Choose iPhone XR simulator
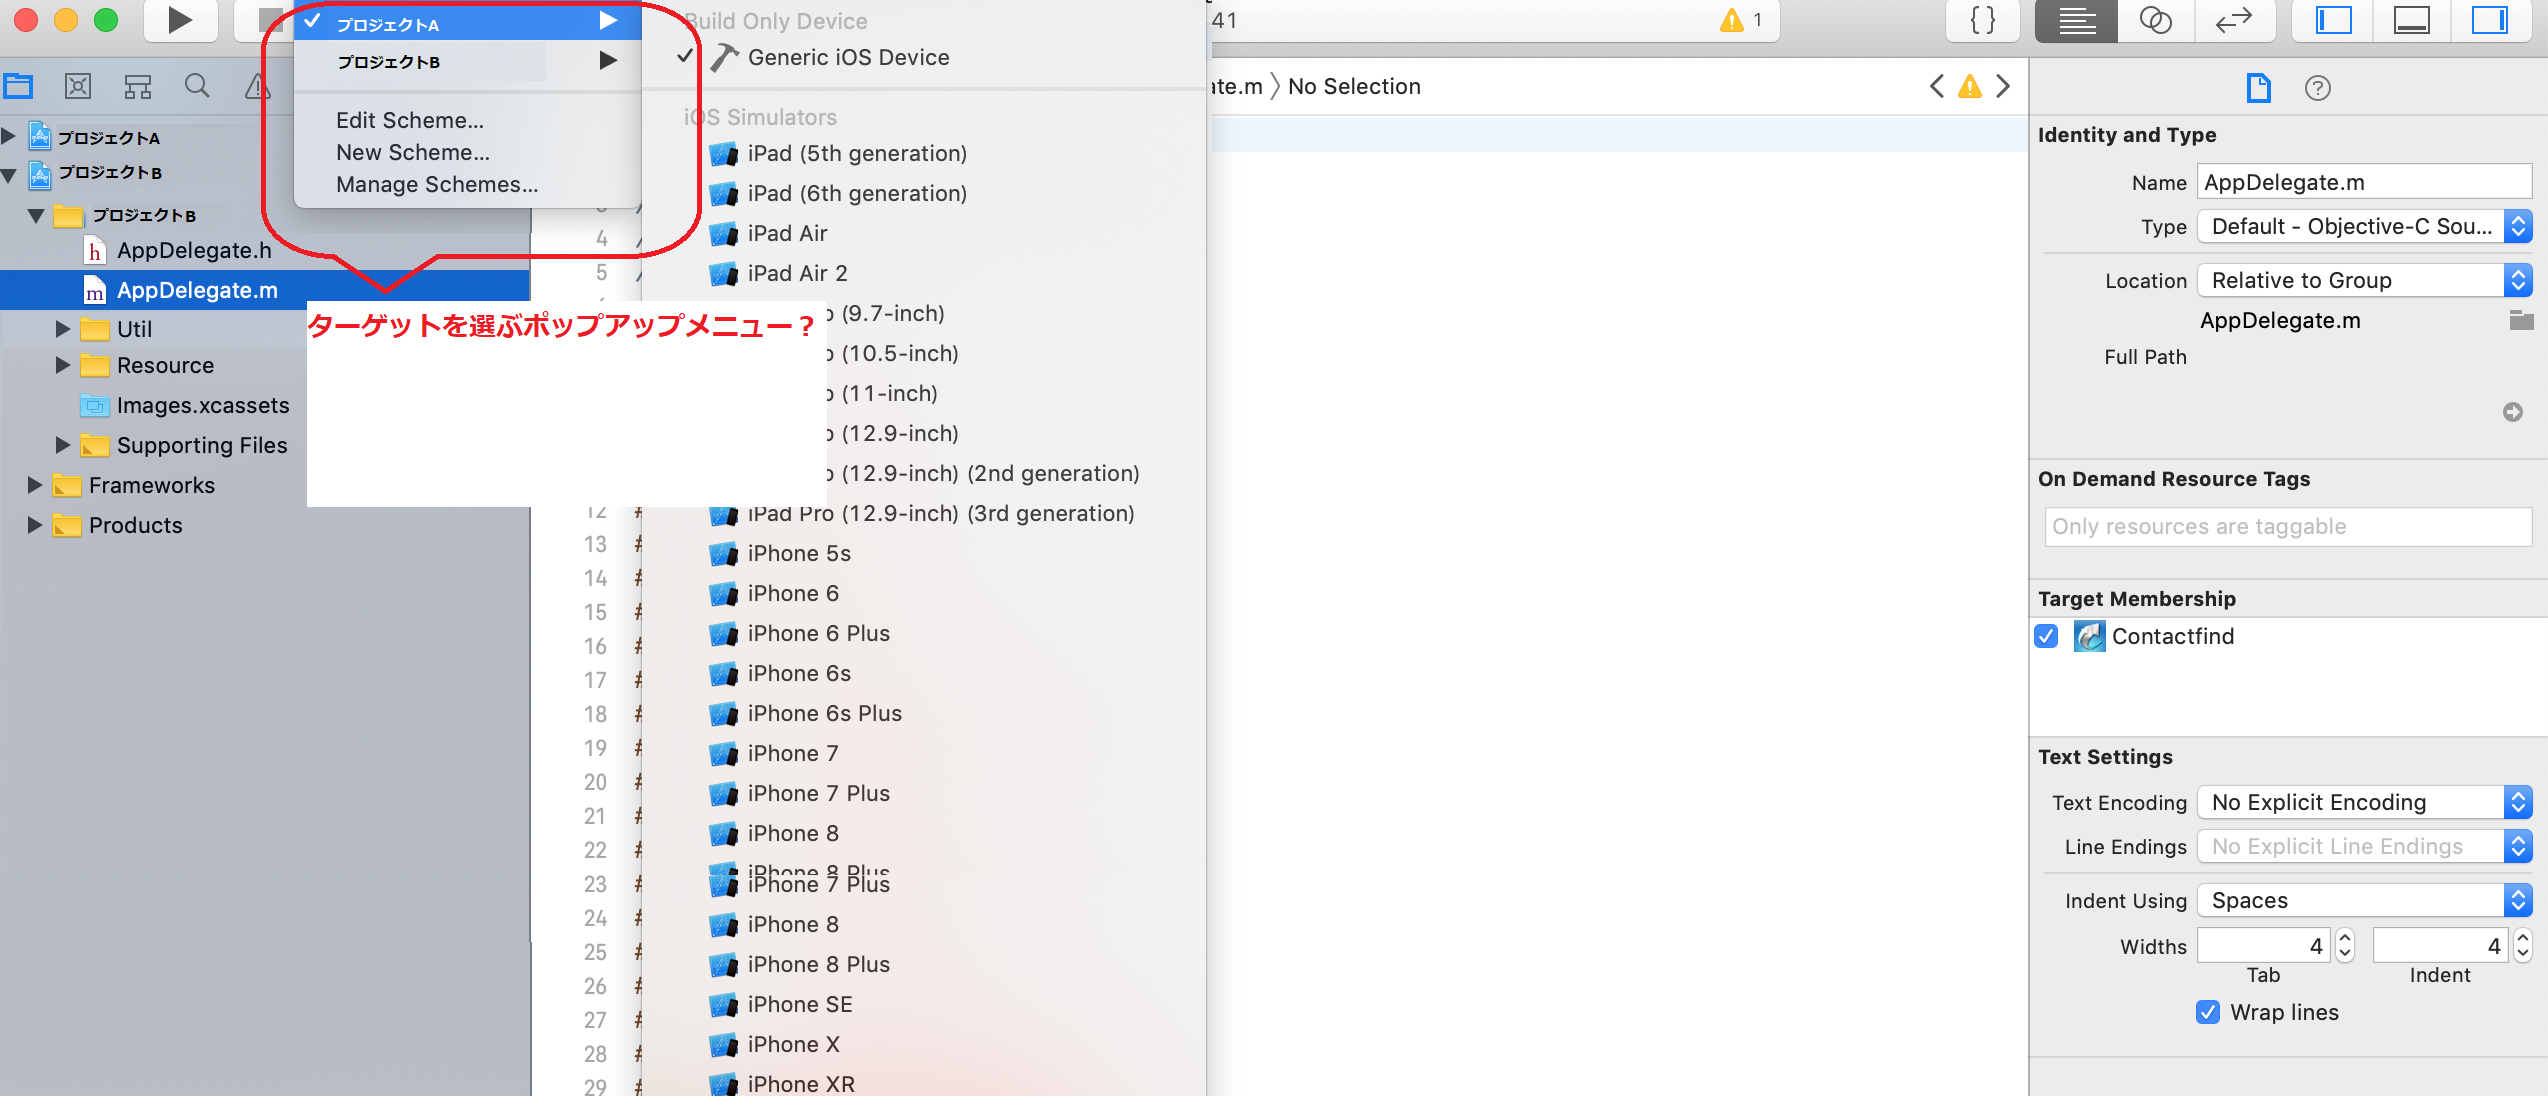This screenshot has height=1096, width=2548. pyautogui.click(x=800, y=1084)
